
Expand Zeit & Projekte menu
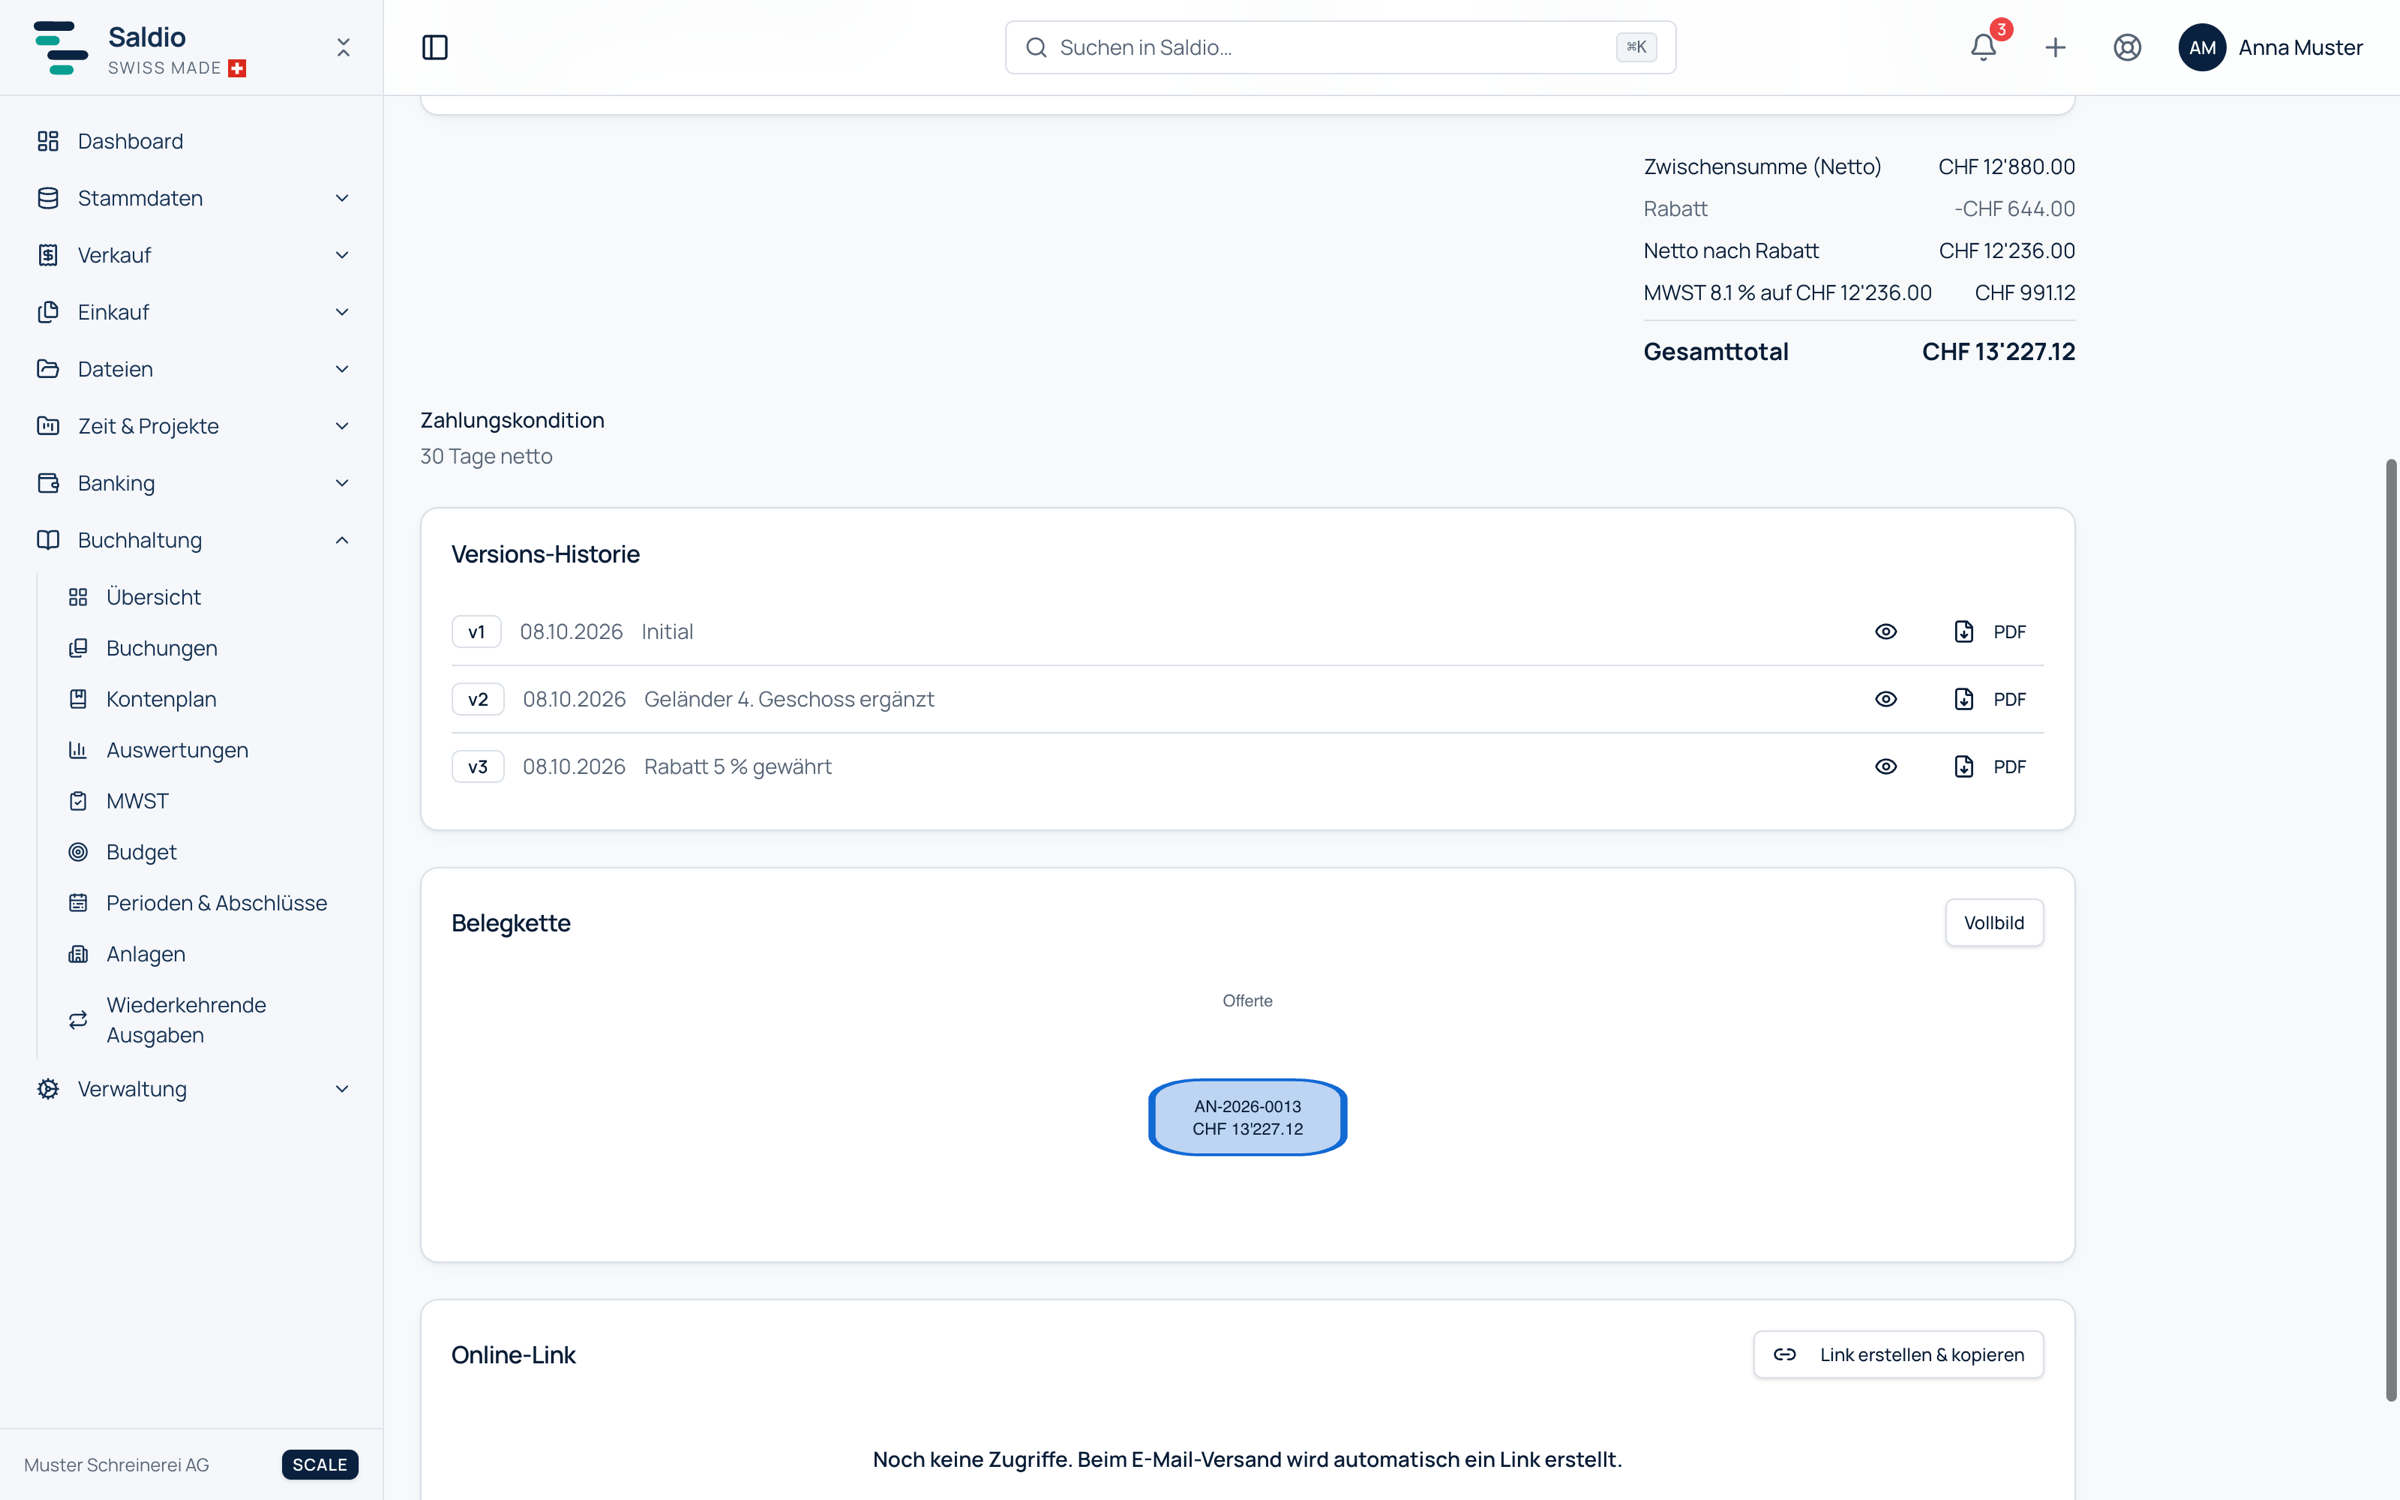point(191,426)
